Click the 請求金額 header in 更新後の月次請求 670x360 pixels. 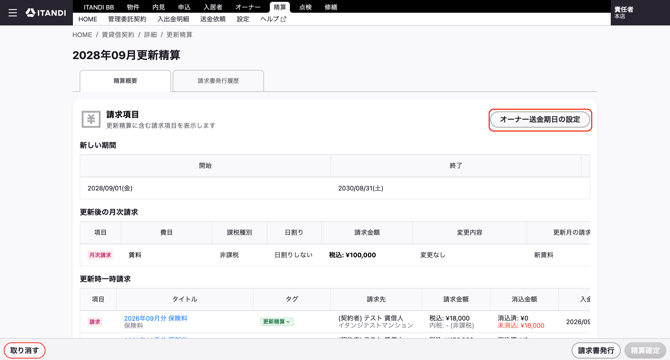367,233
